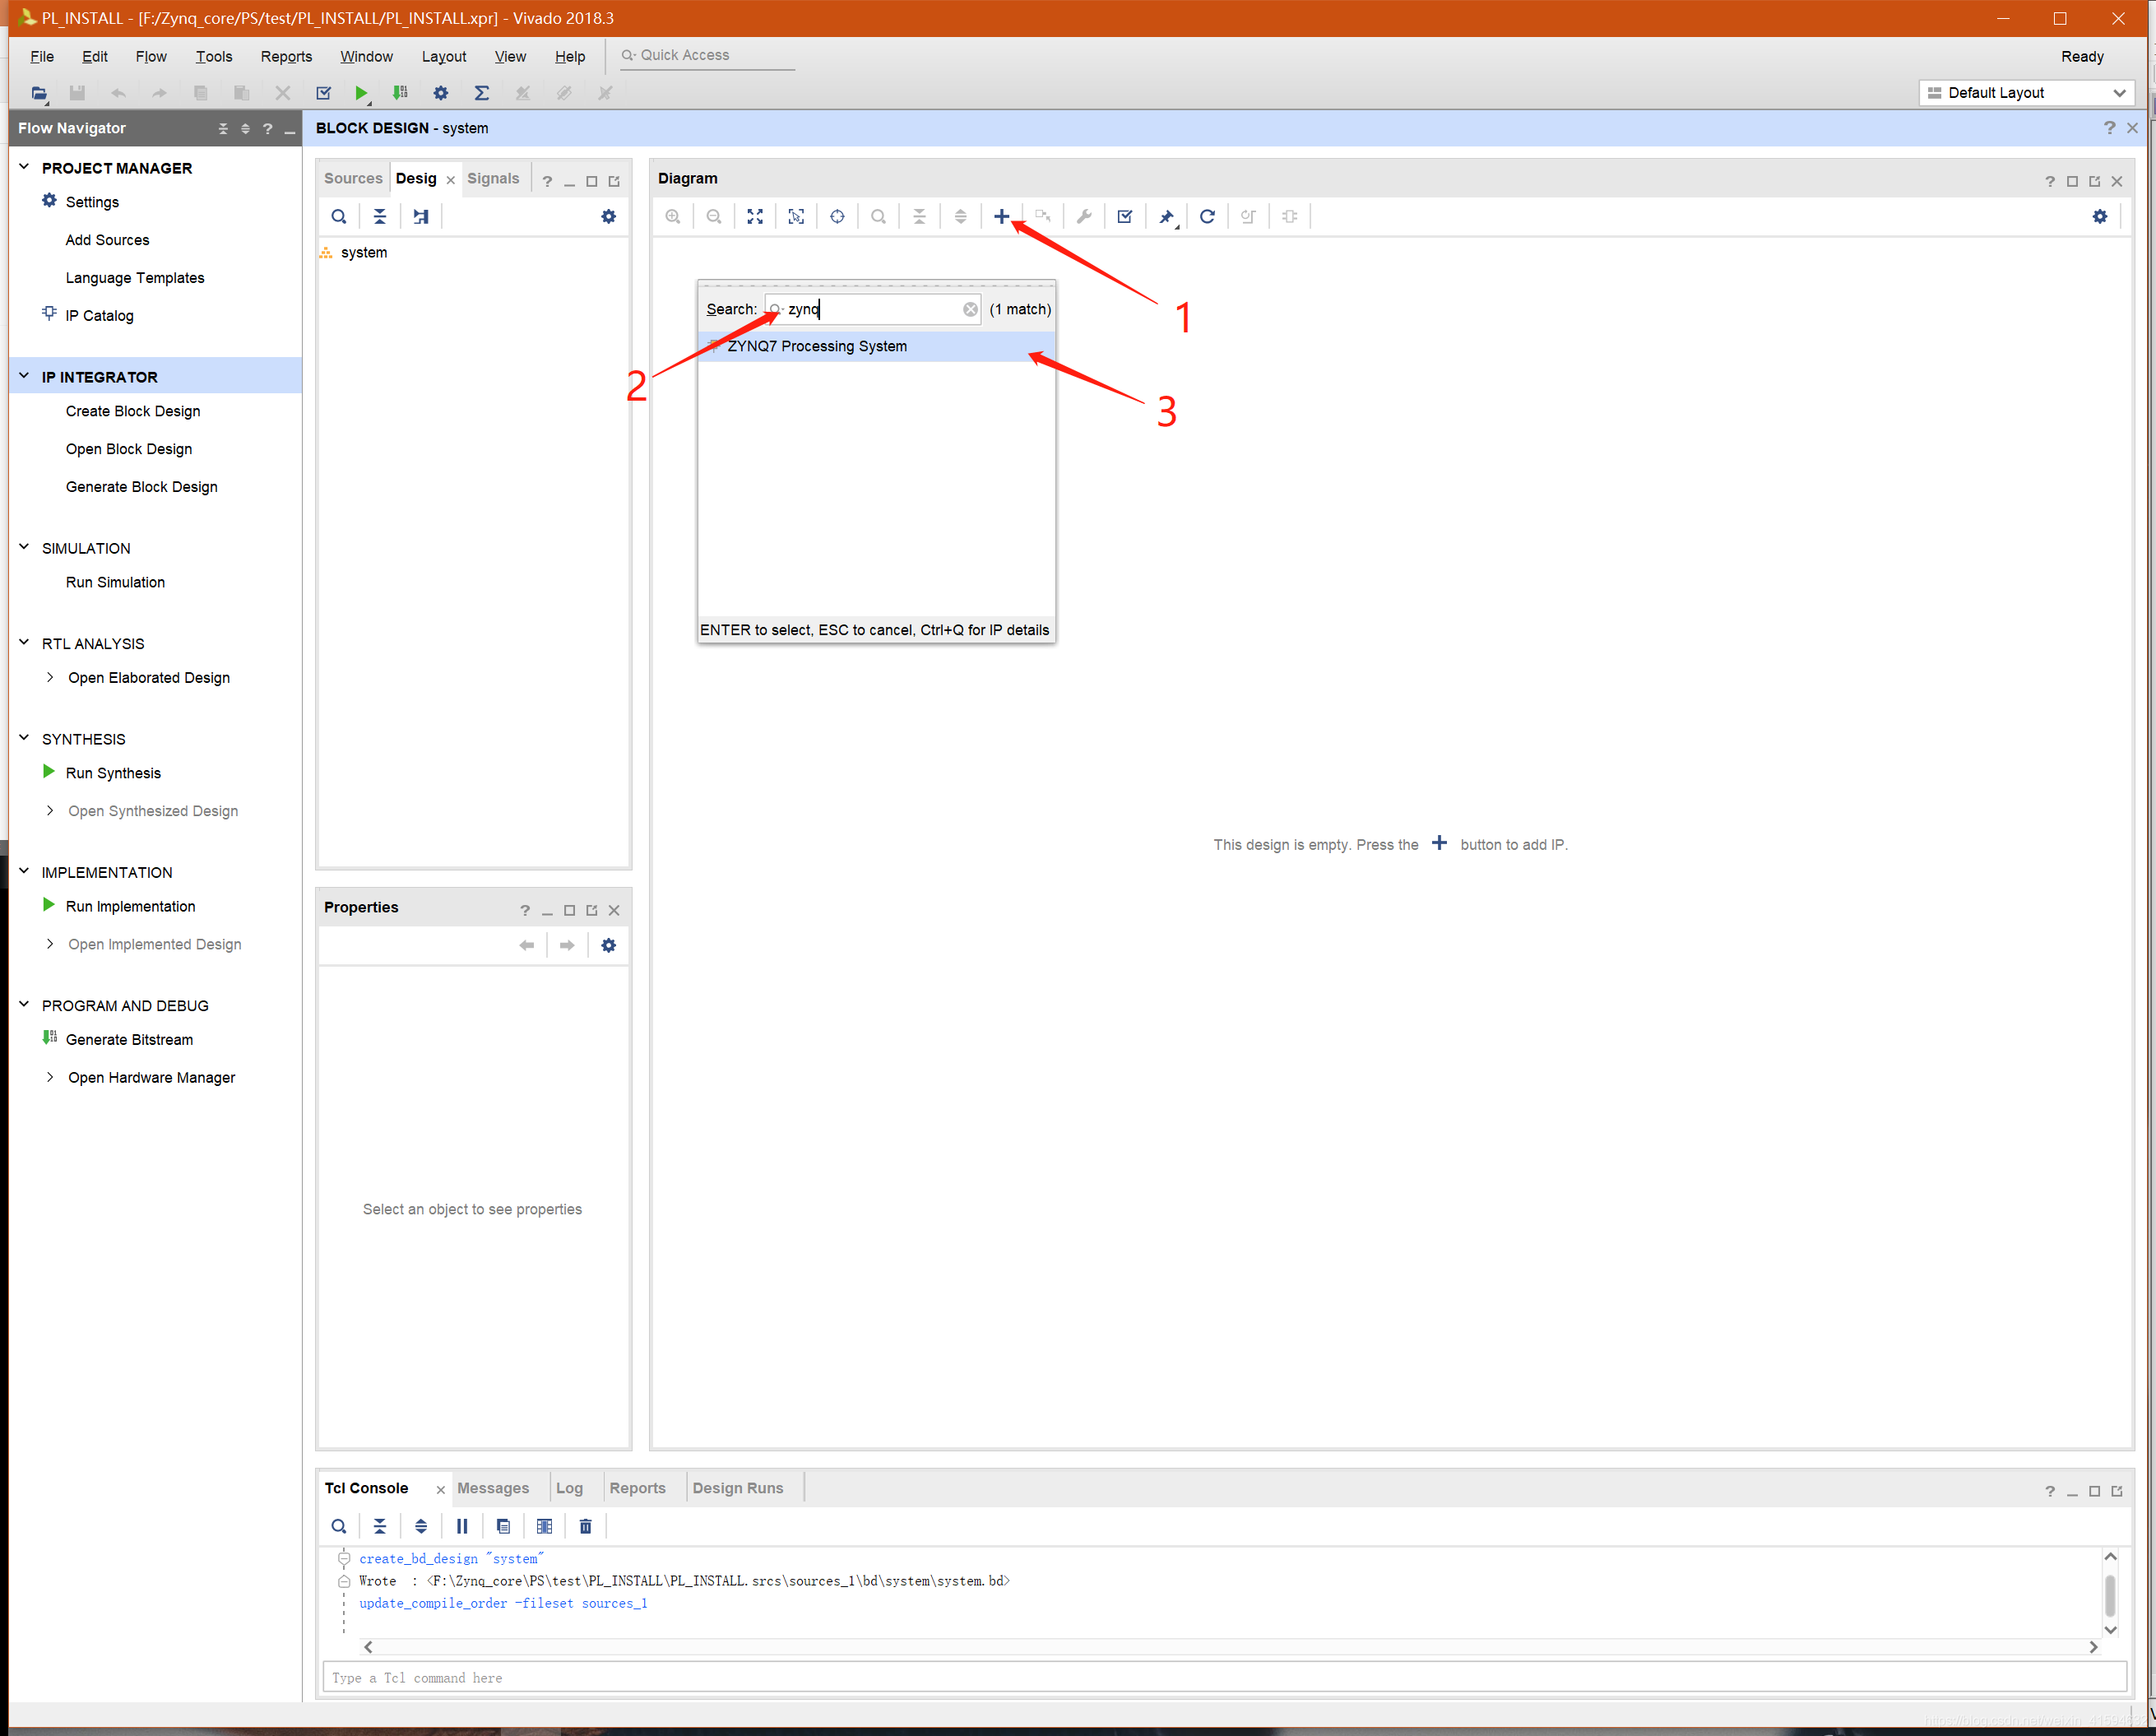Click the Add IP plus button
This screenshot has height=1736, width=2156.
tap(1001, 216)
